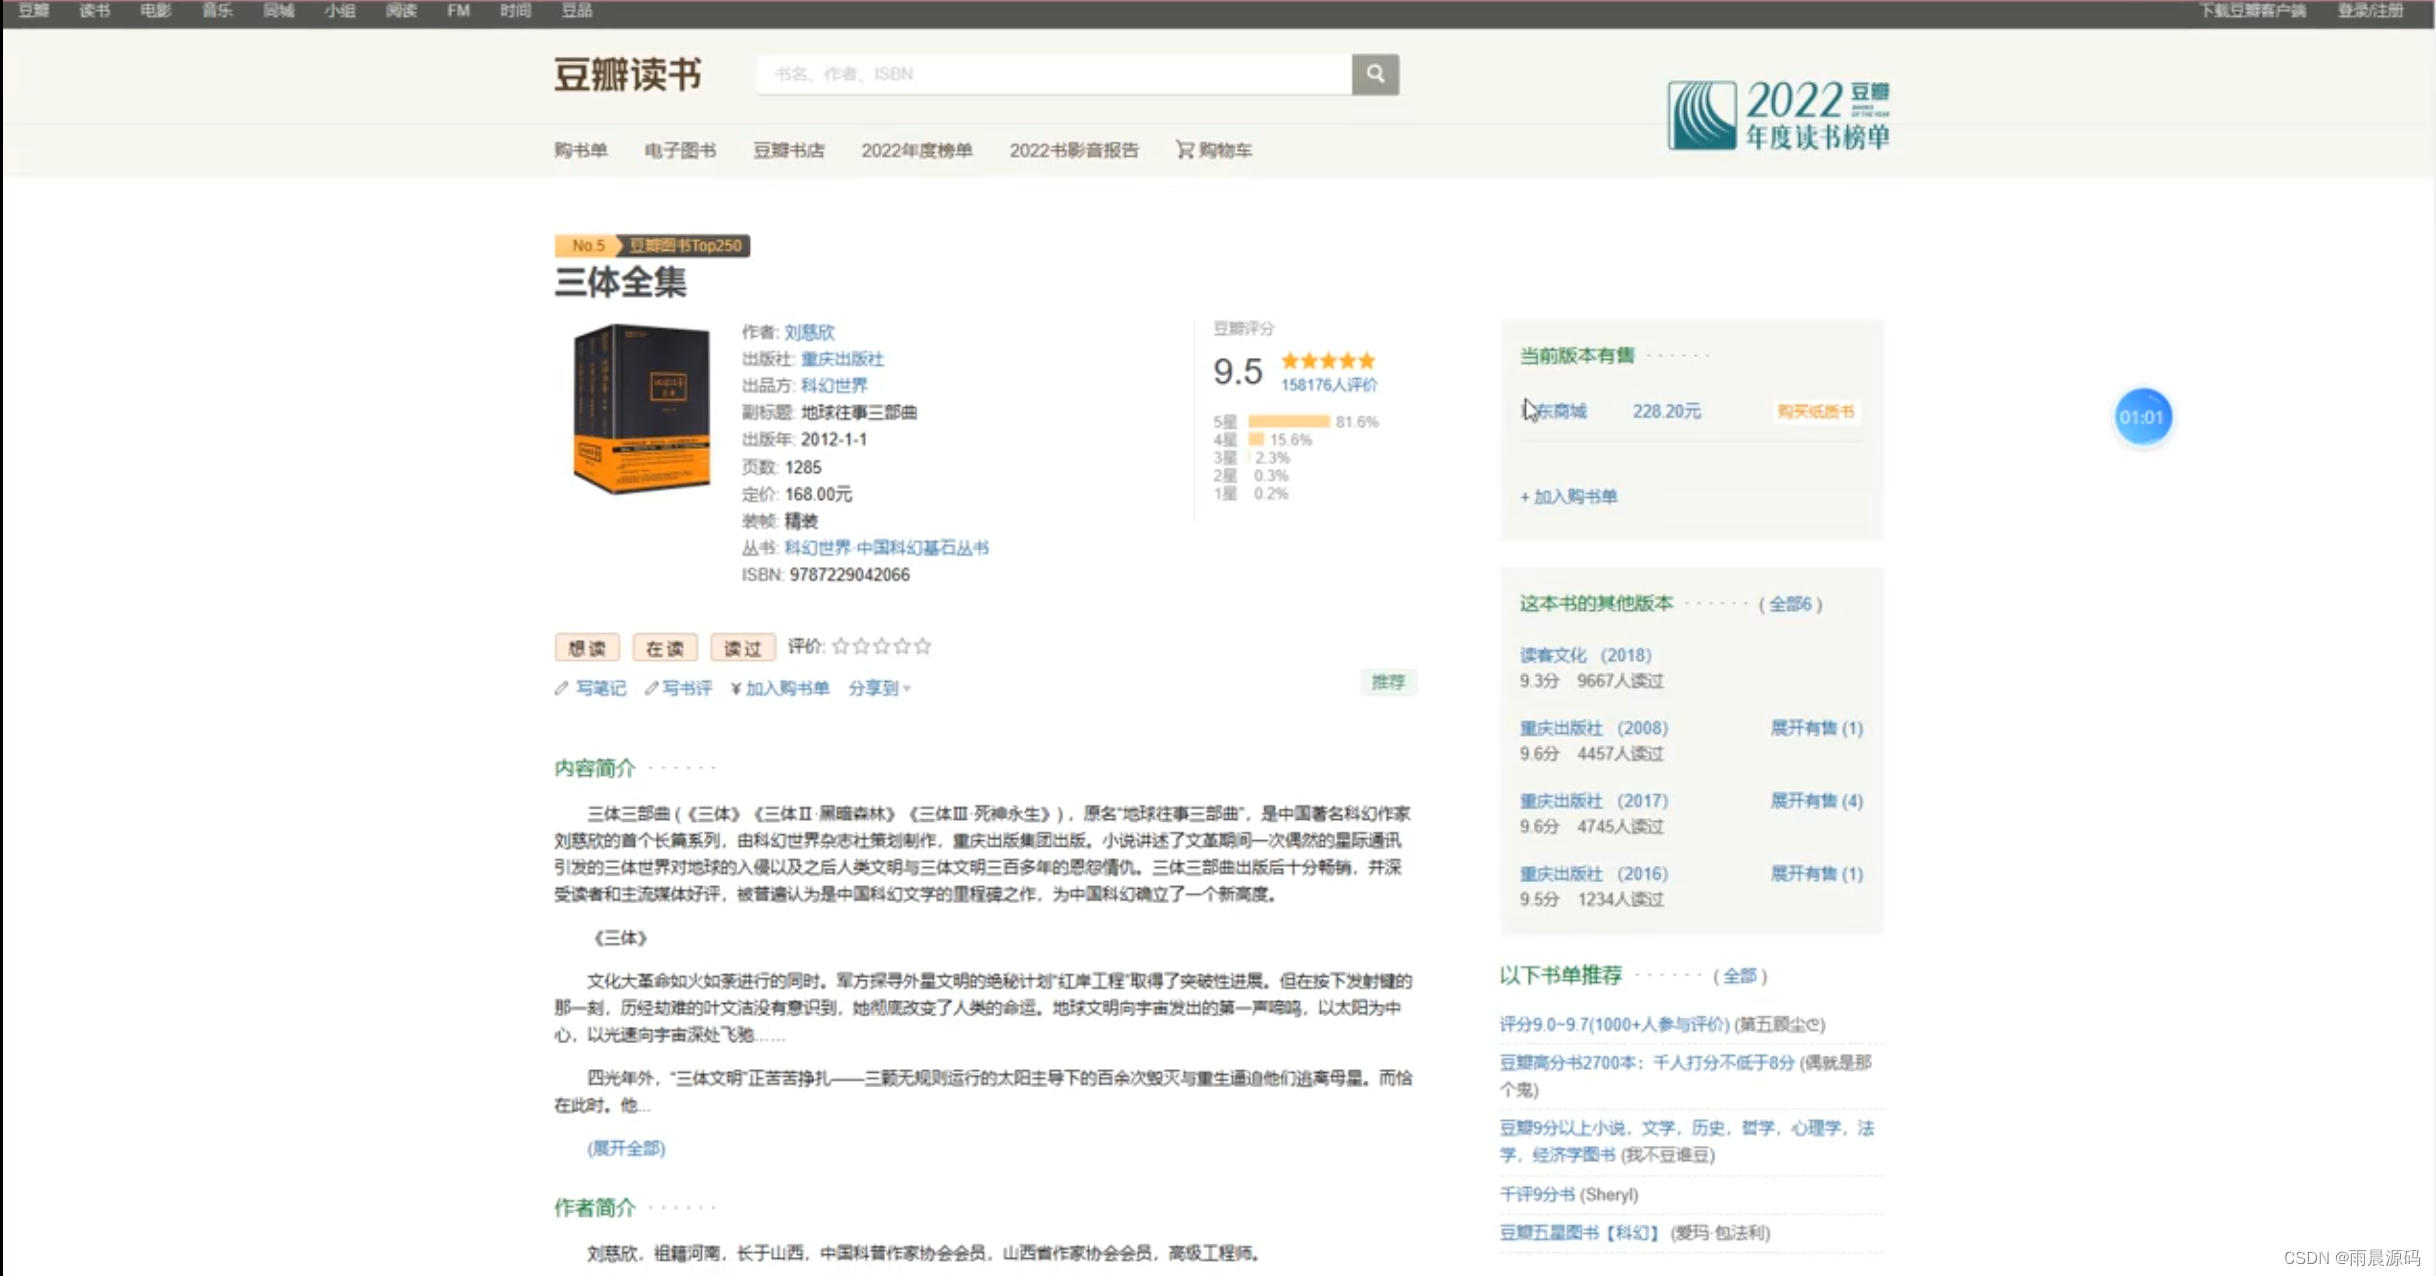Open the 电子图书 navigation tab
This screenshot has width=2436, height=1276.
(680, 150)
